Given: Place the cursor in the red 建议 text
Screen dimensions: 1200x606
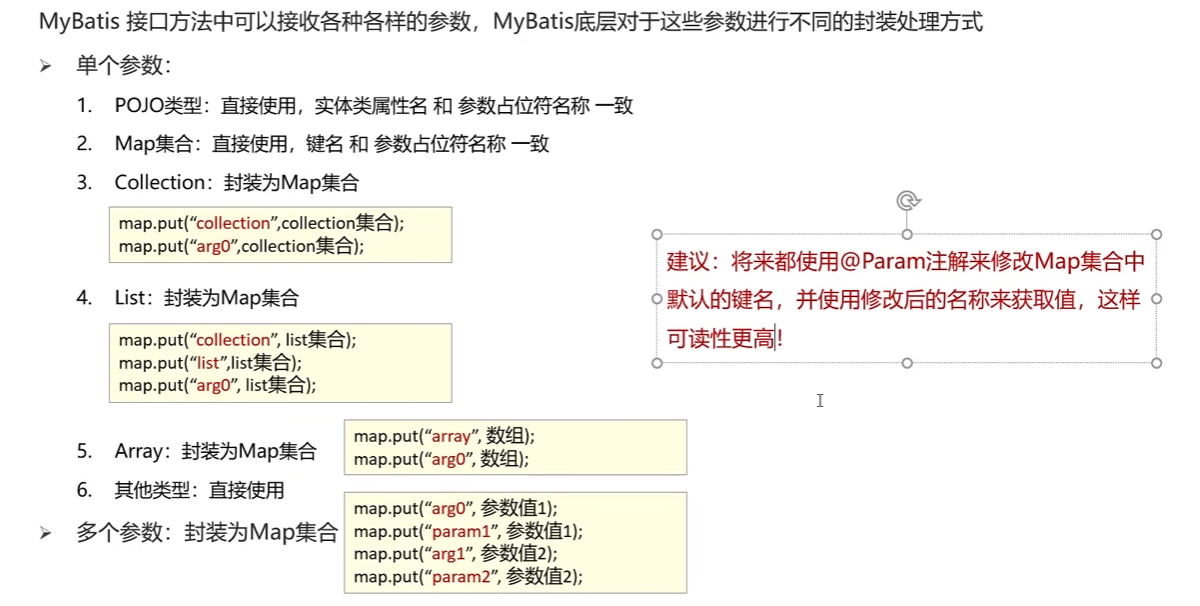Looking at the screenshot, I should 906,299.
